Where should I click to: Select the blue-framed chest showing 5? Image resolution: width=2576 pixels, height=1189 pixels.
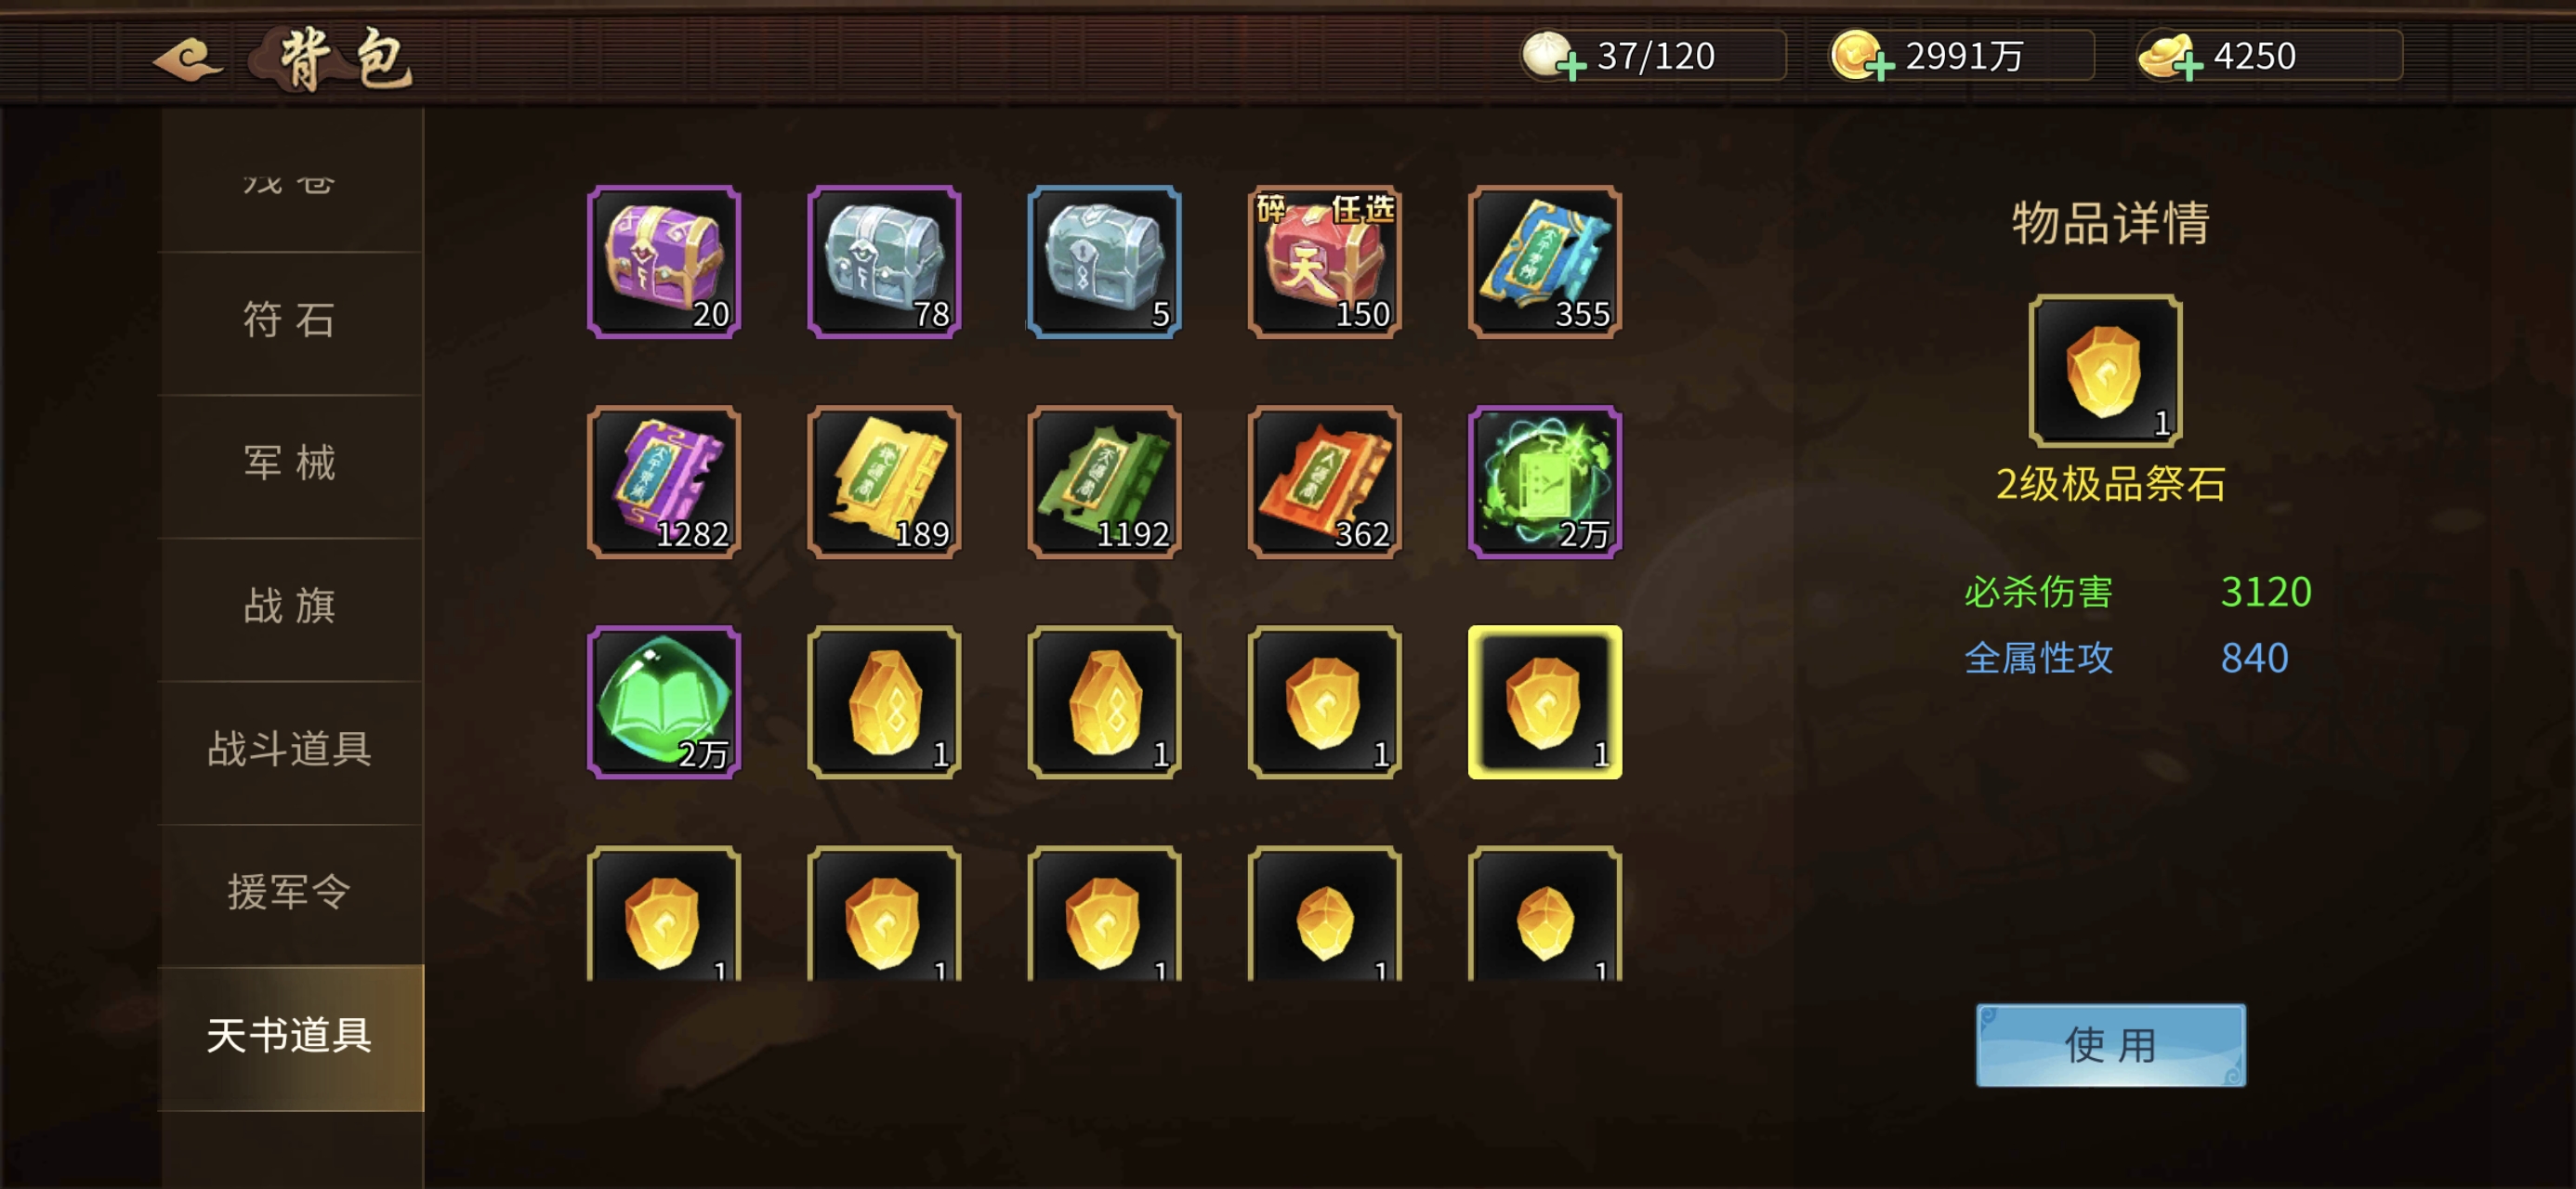pos(1104,262)
